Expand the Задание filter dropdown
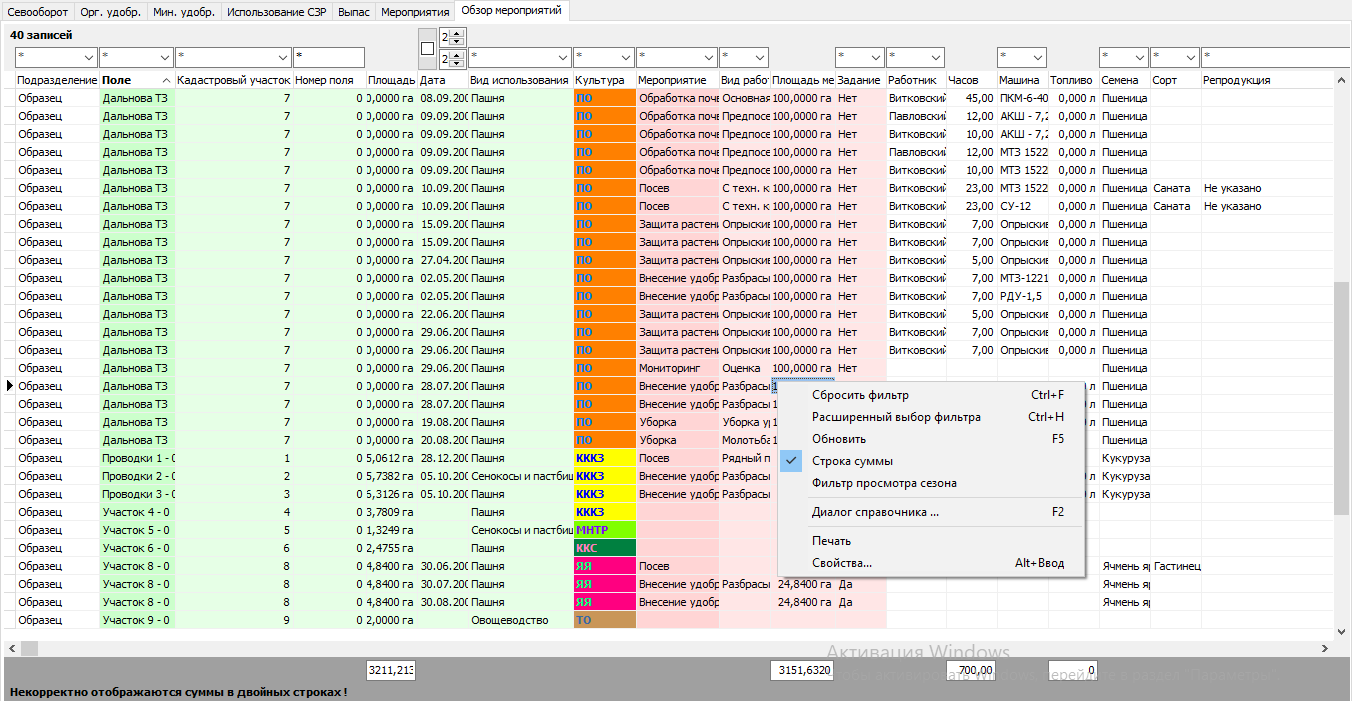 tap(874, 58)
